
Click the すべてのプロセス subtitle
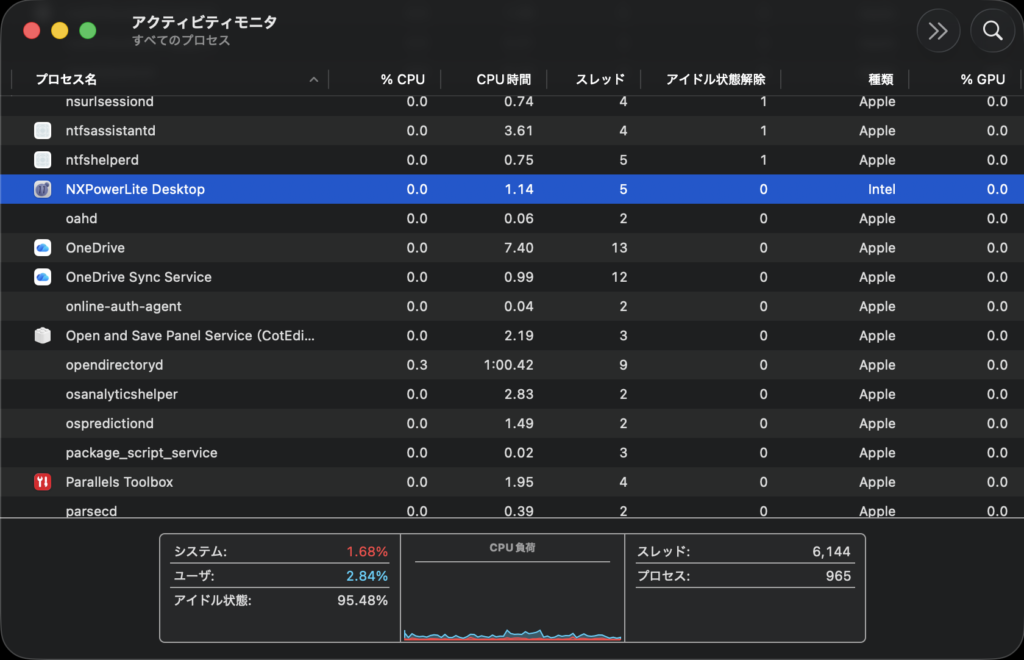181,40
